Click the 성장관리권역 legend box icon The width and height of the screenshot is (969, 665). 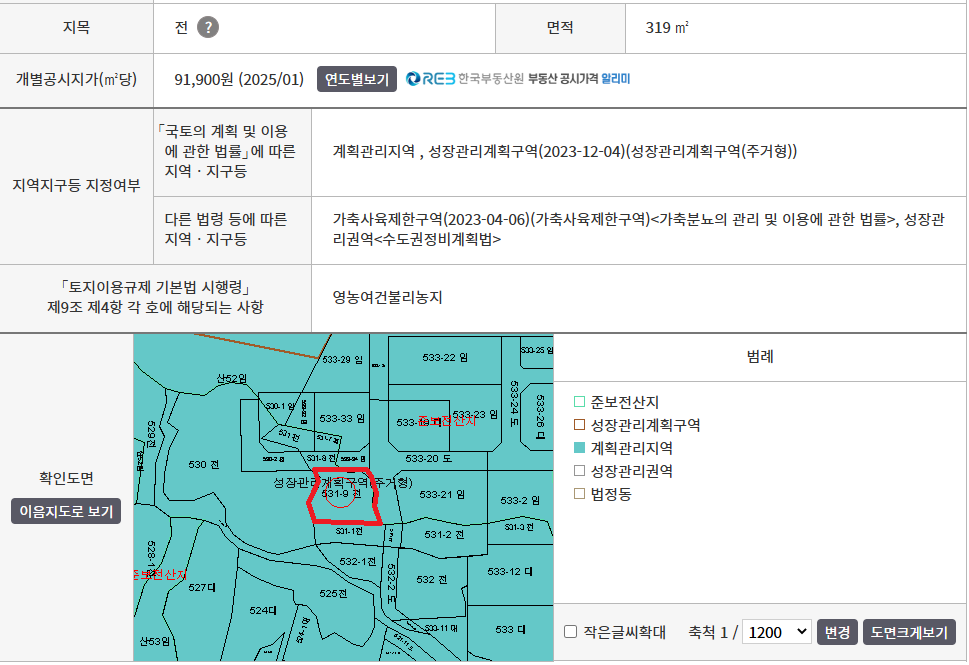(x=579, y=471)
